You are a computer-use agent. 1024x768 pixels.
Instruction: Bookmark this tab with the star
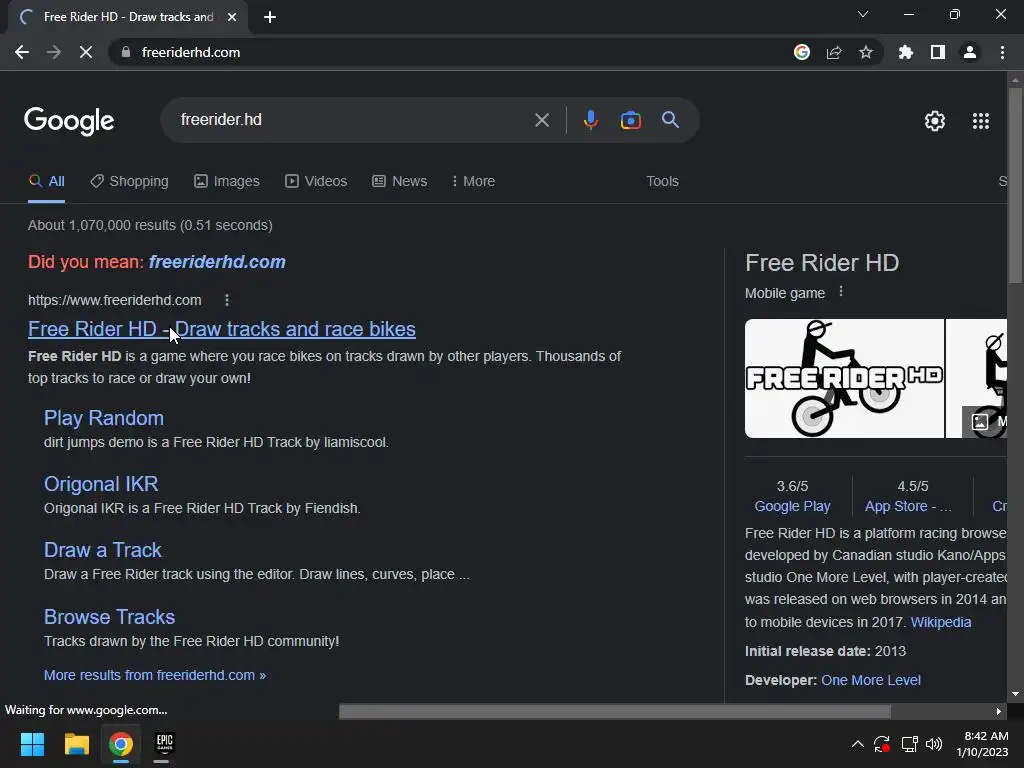(x=866, y=52)
